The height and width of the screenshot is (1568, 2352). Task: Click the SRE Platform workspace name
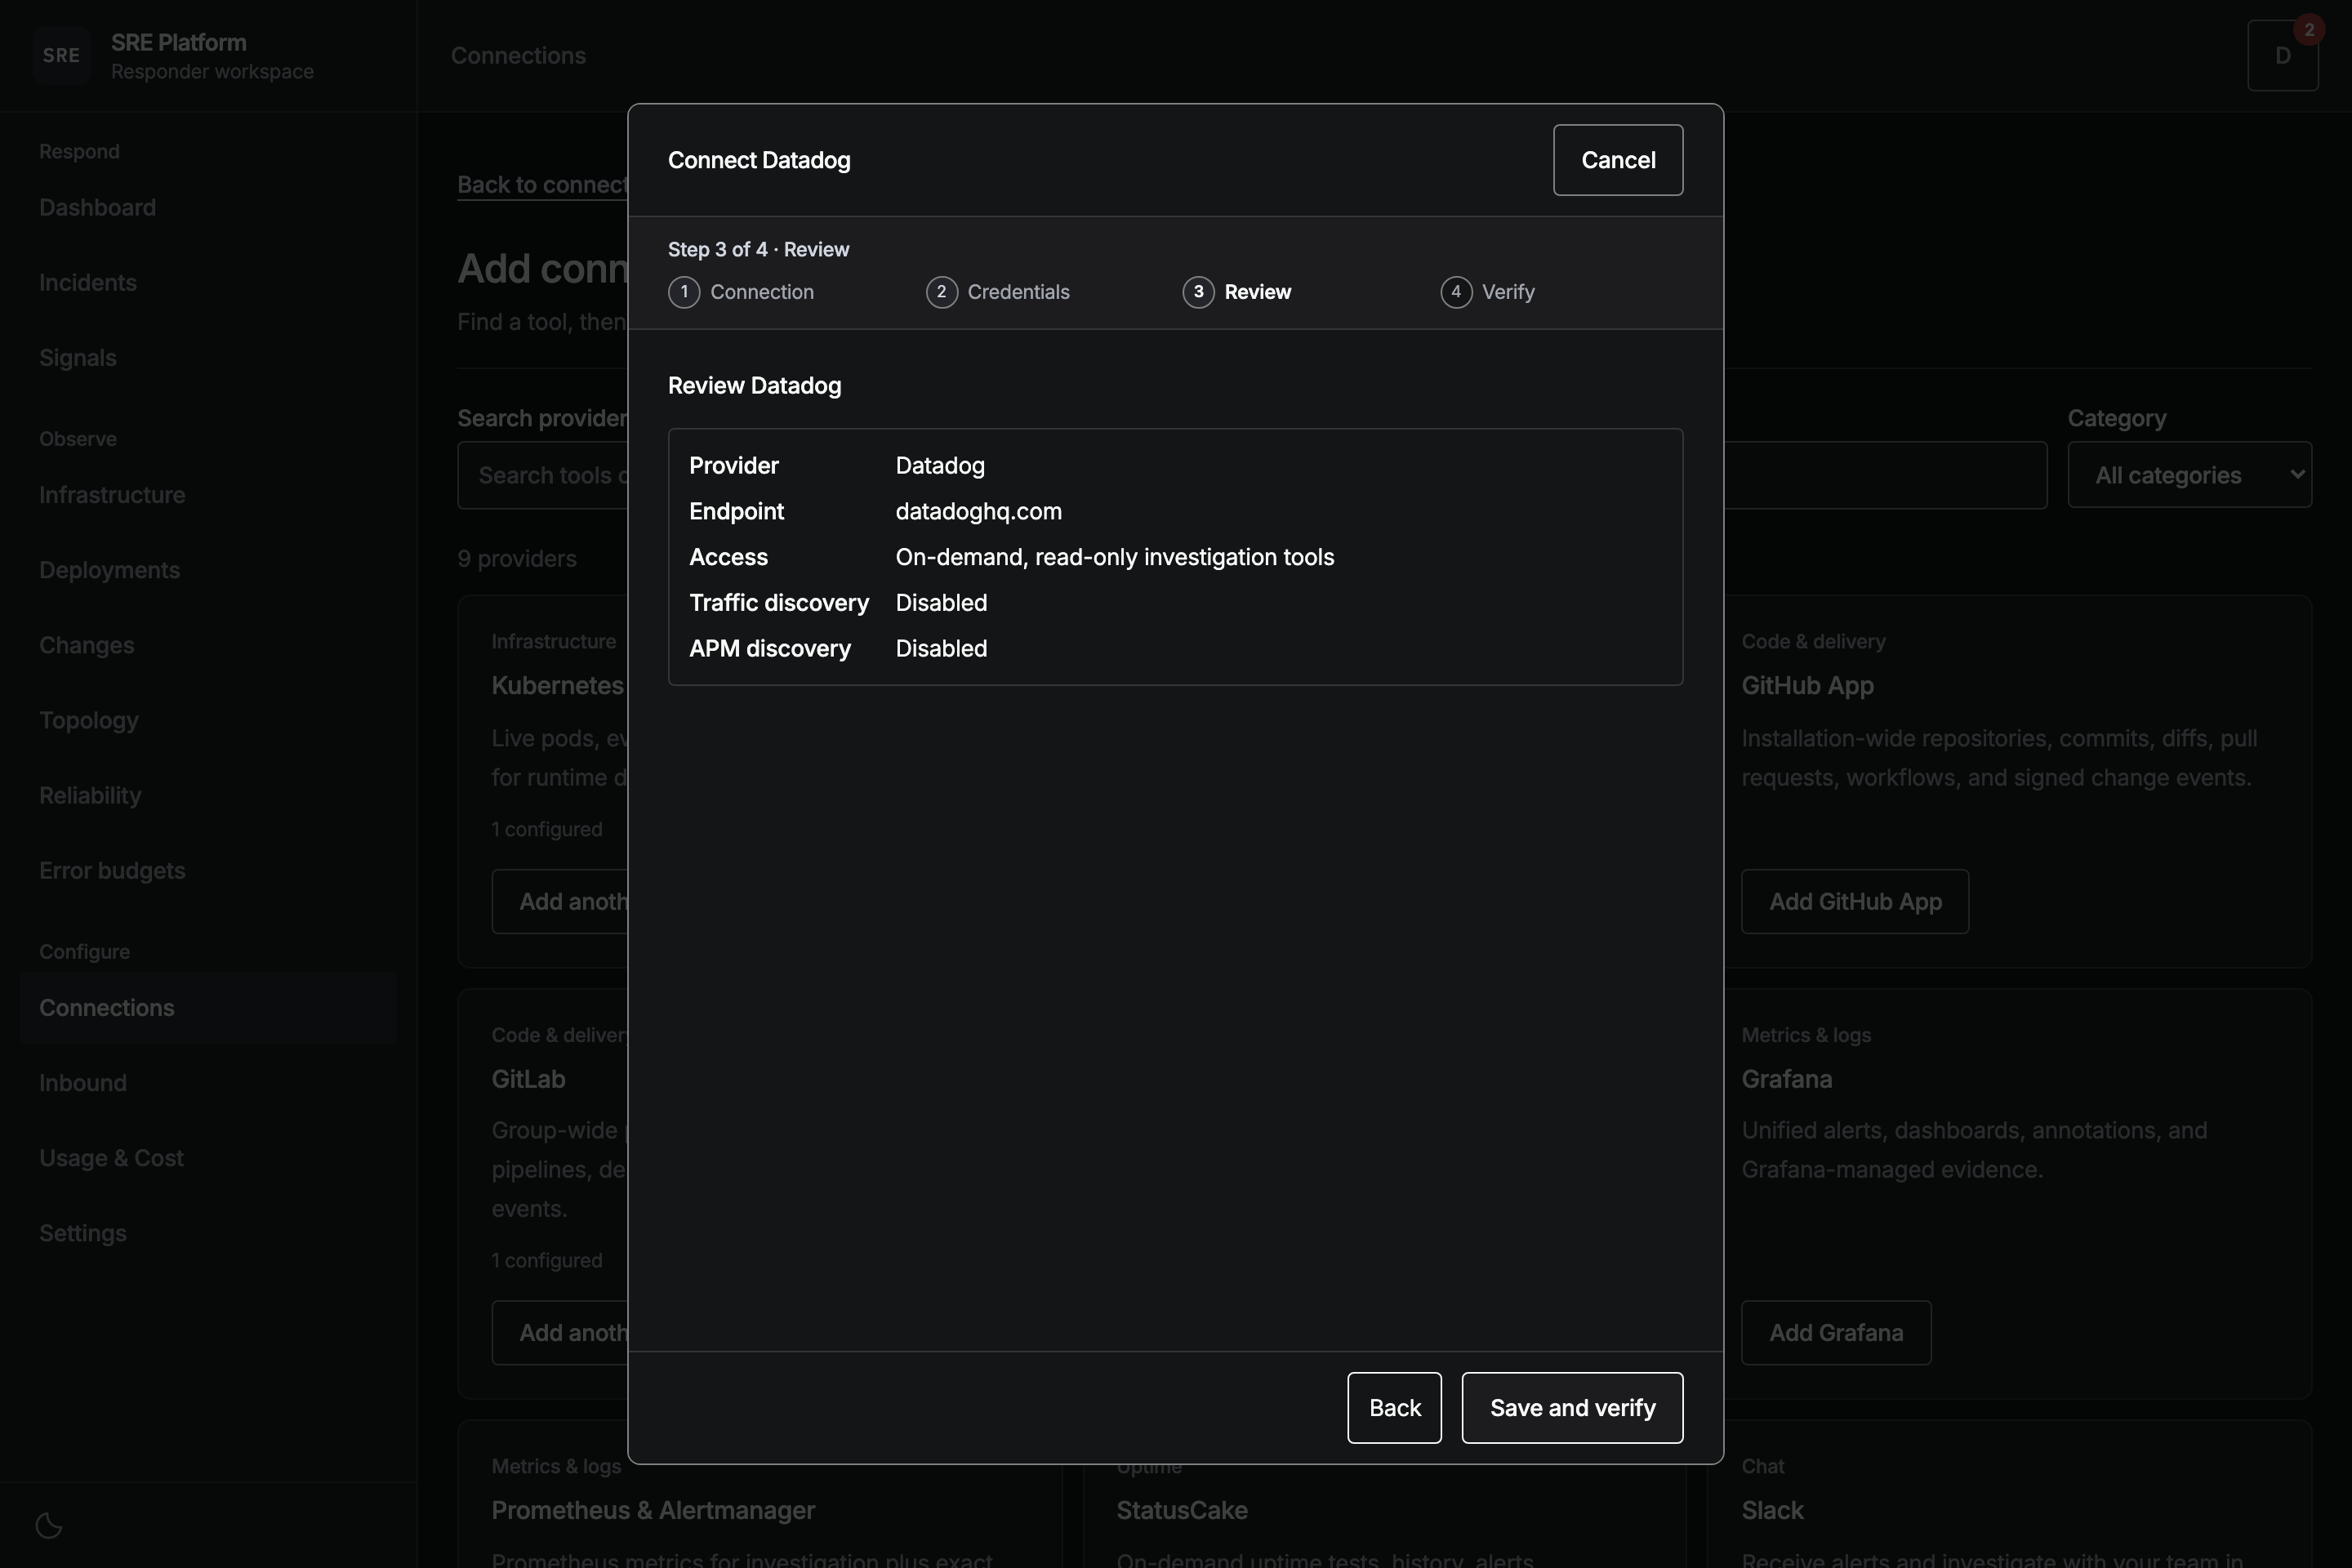178,42
